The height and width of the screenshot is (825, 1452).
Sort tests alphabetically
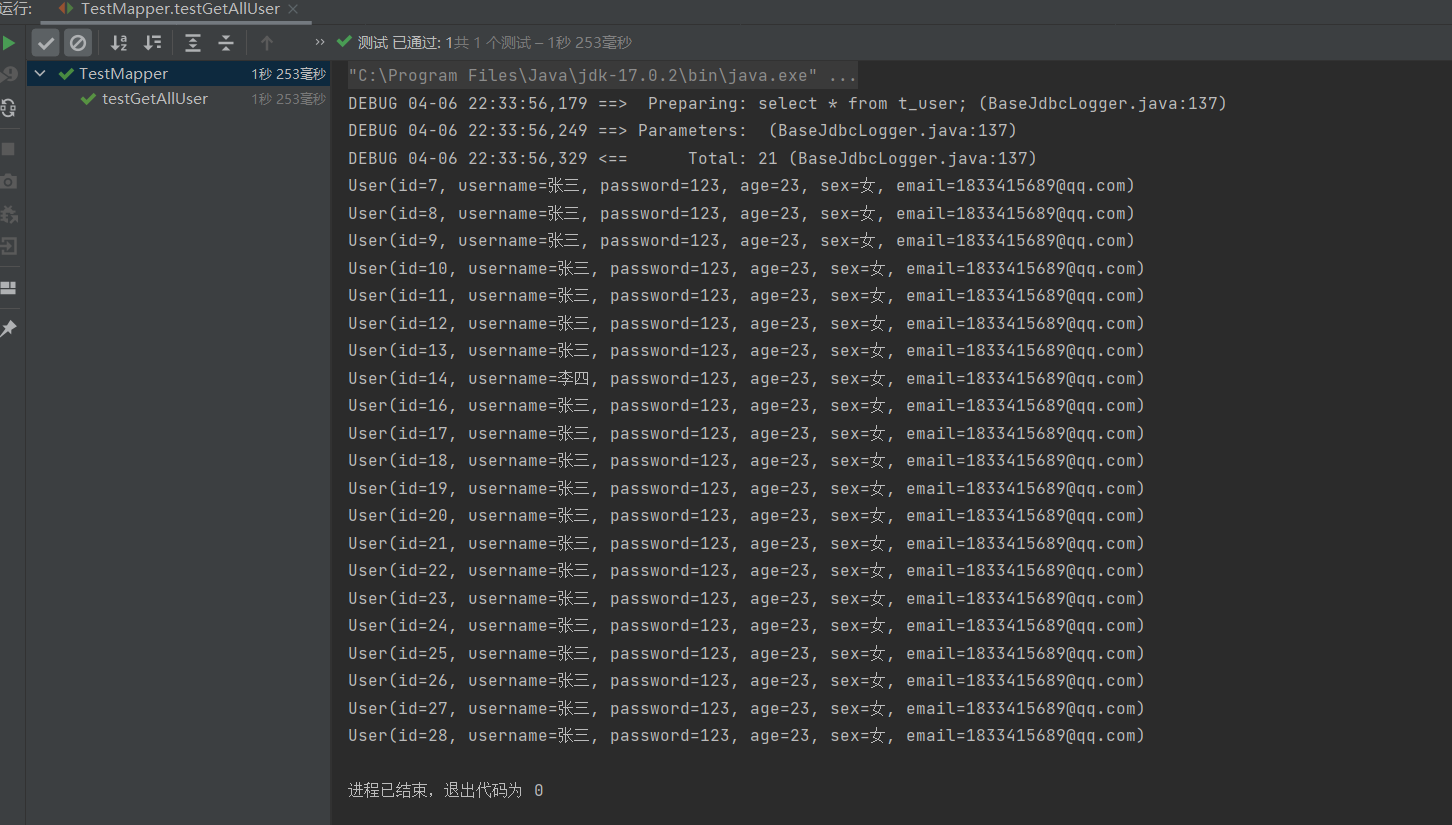click(x=119, y=43)
